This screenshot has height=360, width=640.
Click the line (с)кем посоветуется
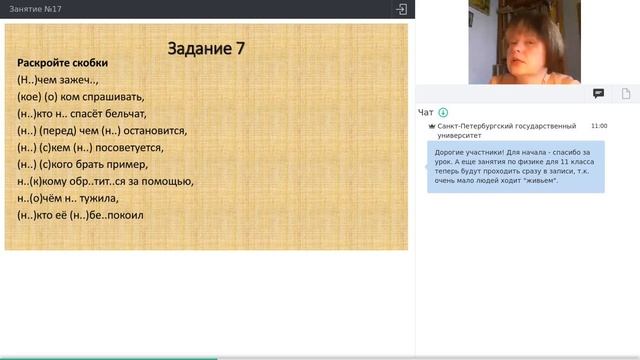coord(90,148)
